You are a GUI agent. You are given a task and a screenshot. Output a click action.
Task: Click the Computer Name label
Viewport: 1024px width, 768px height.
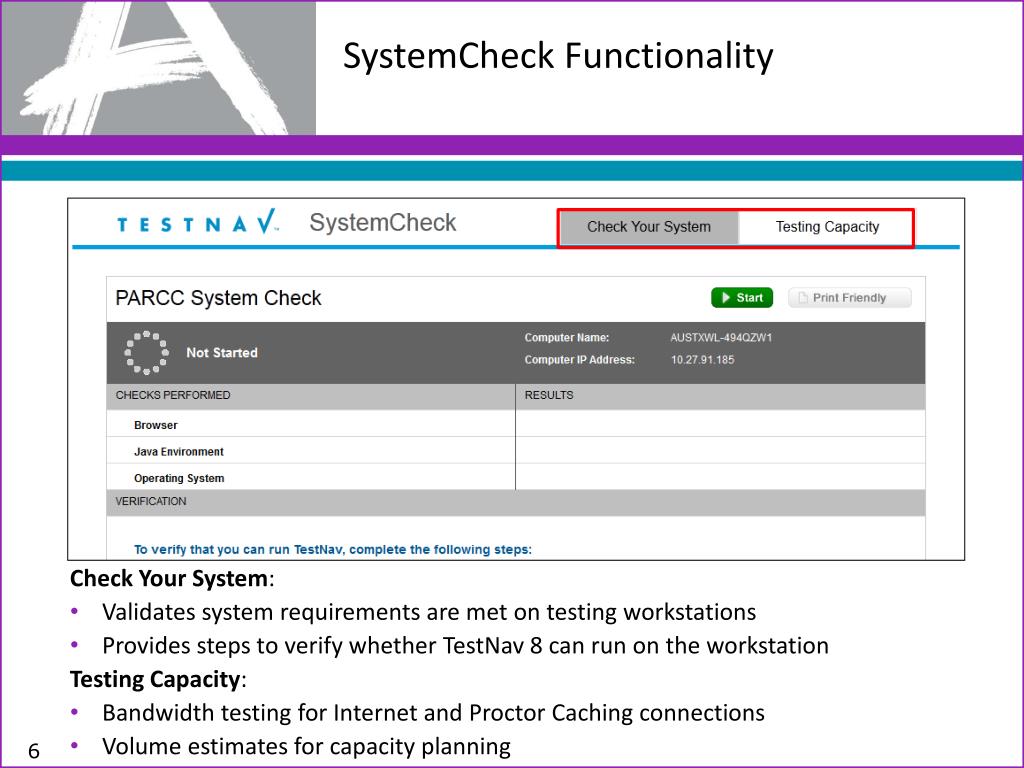(x=566, y=338)
